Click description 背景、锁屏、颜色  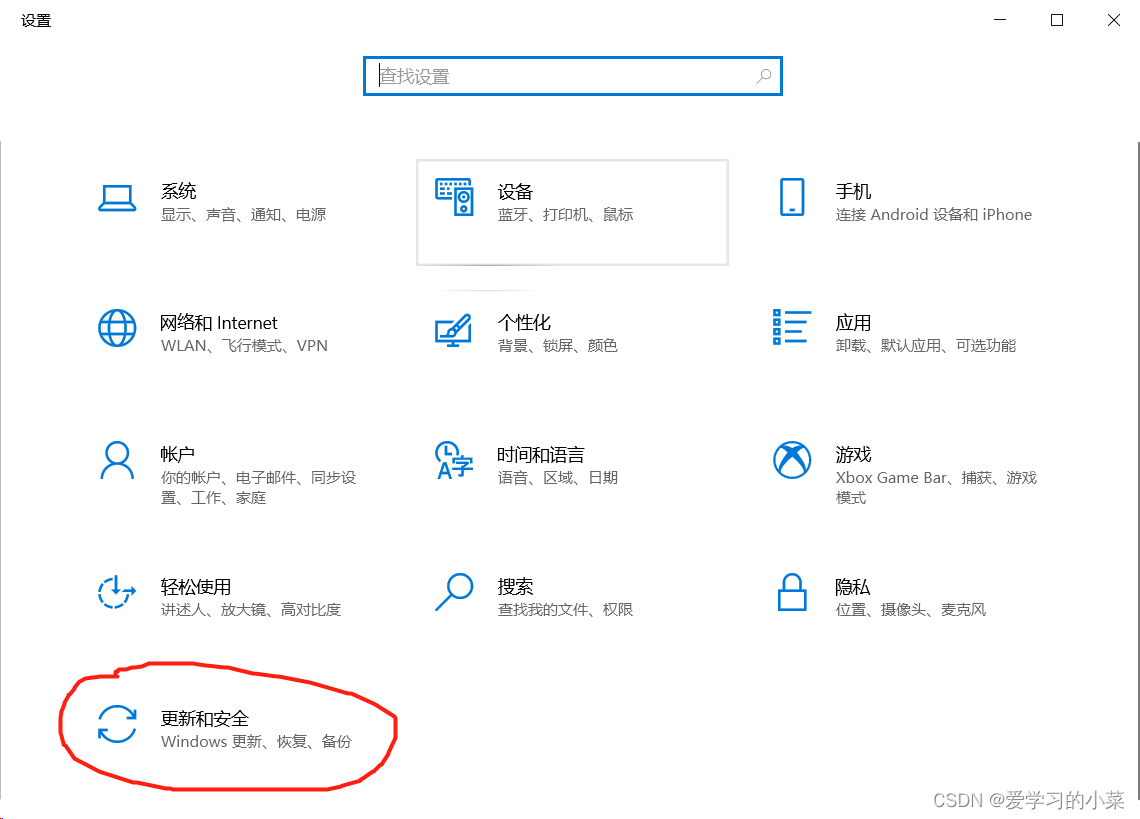pyautogui.click(x=558, y=345)
